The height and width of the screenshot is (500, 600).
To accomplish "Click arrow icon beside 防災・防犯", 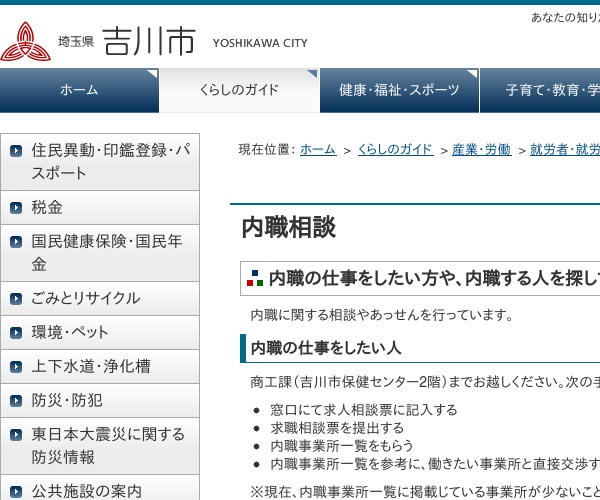I will 16,401.
